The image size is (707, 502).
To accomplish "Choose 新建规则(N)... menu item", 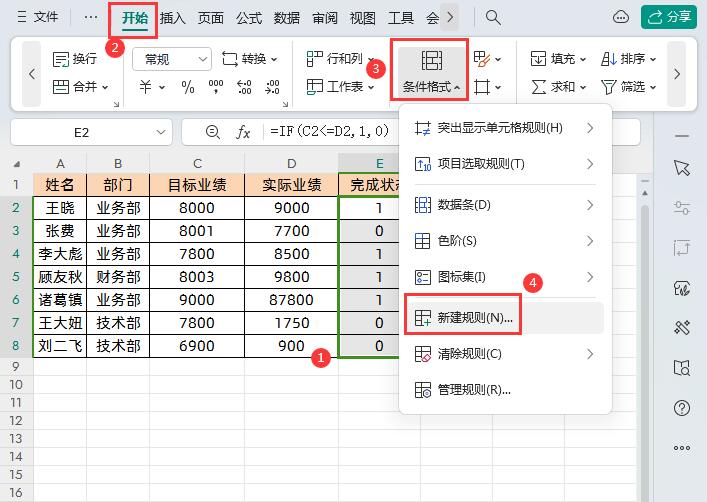I will (x=505, y=318).
